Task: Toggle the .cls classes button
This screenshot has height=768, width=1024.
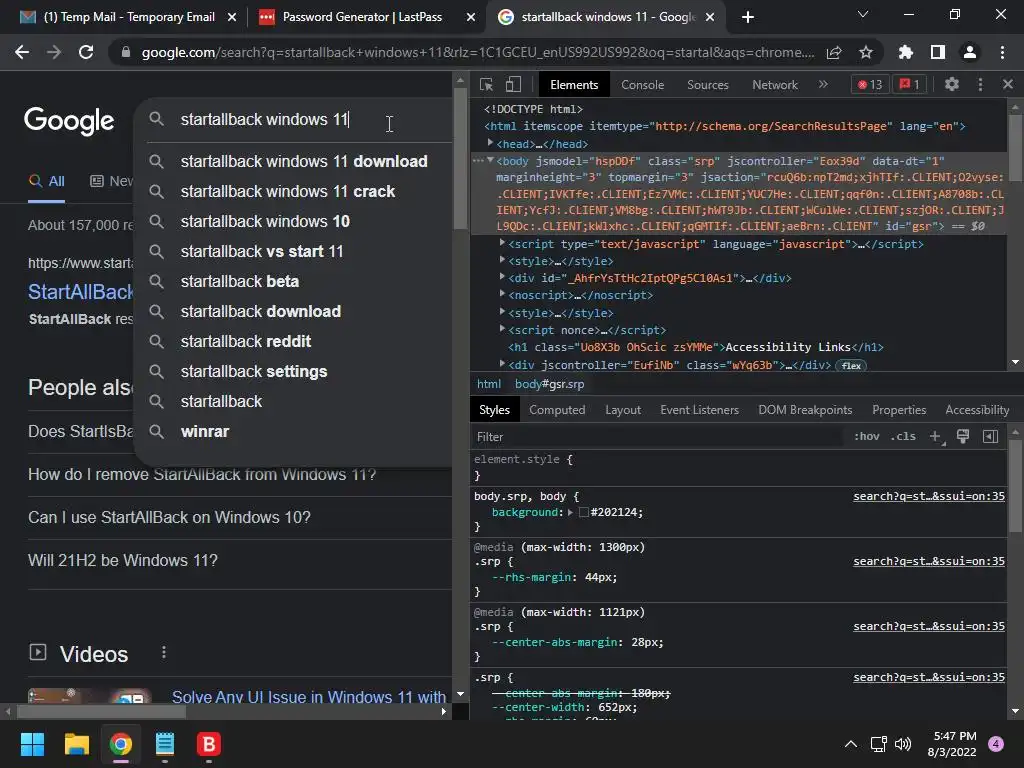Action: click(903, 436)
